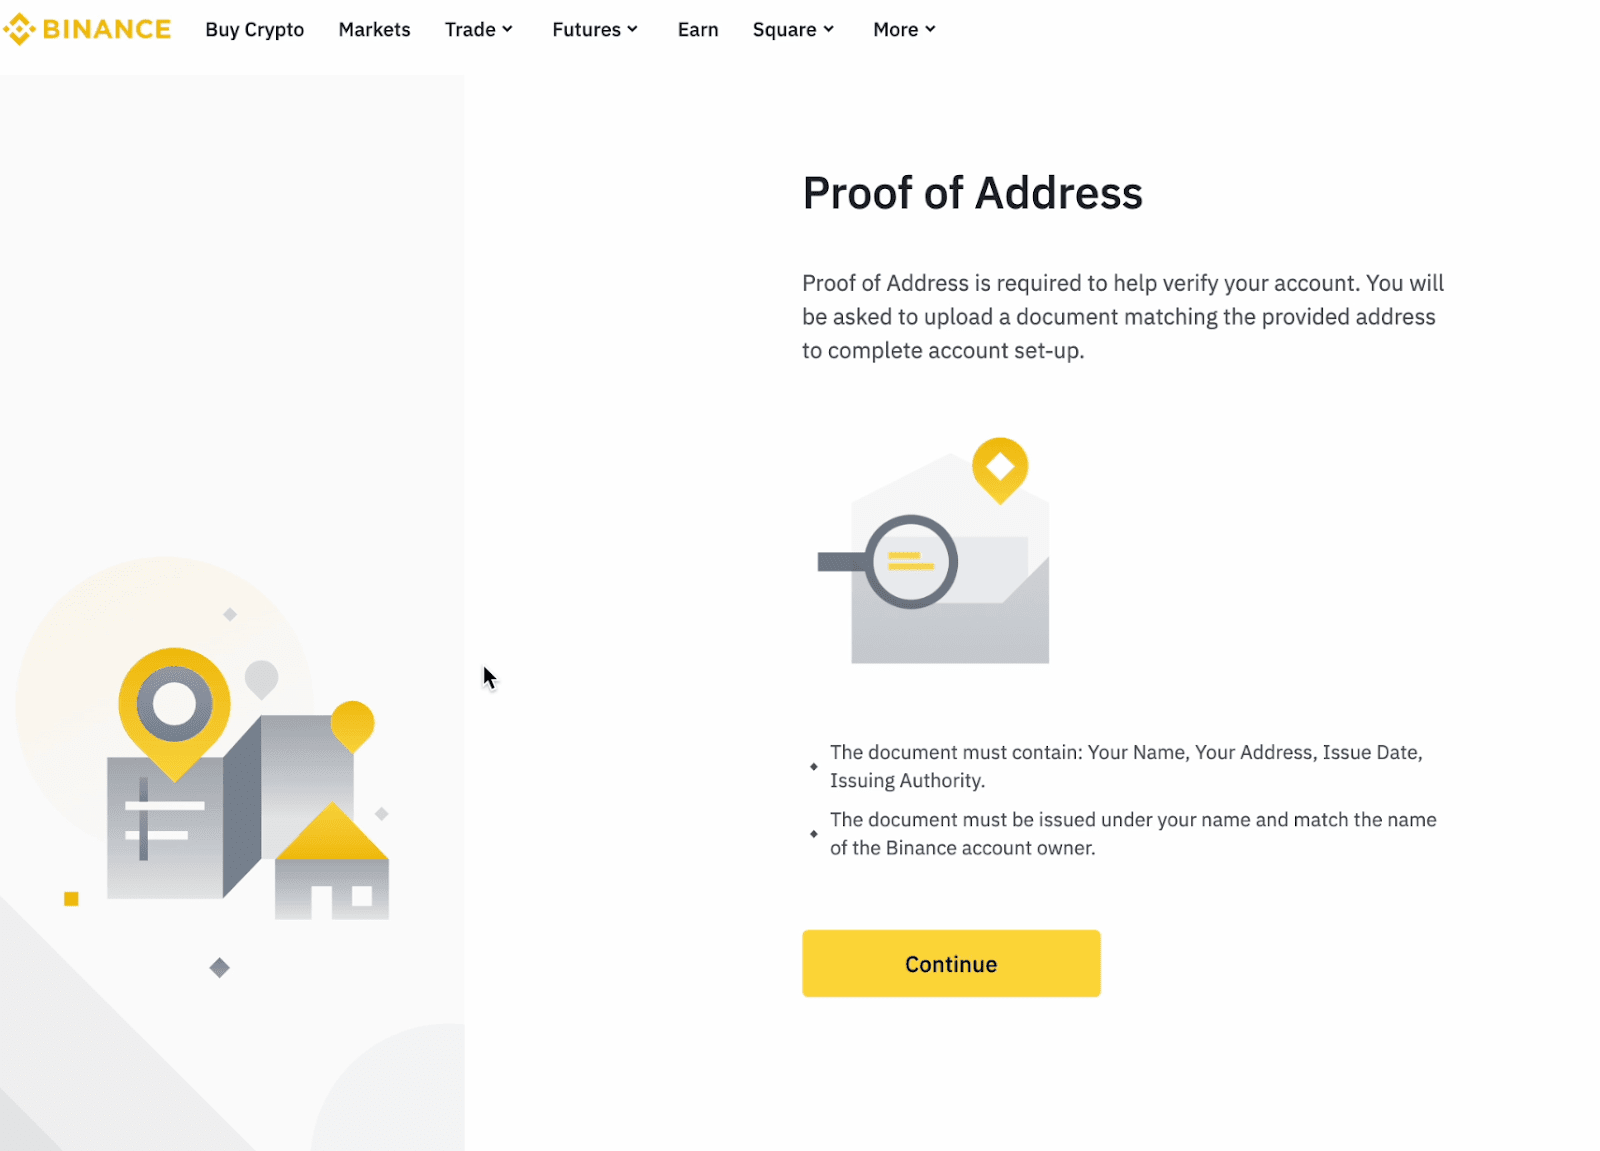The width and height of the screenshot is (1600, 1151).
Task: Go to Buy Crypto in the navigation
Action: pyautogui.click(x=254, y=30)
